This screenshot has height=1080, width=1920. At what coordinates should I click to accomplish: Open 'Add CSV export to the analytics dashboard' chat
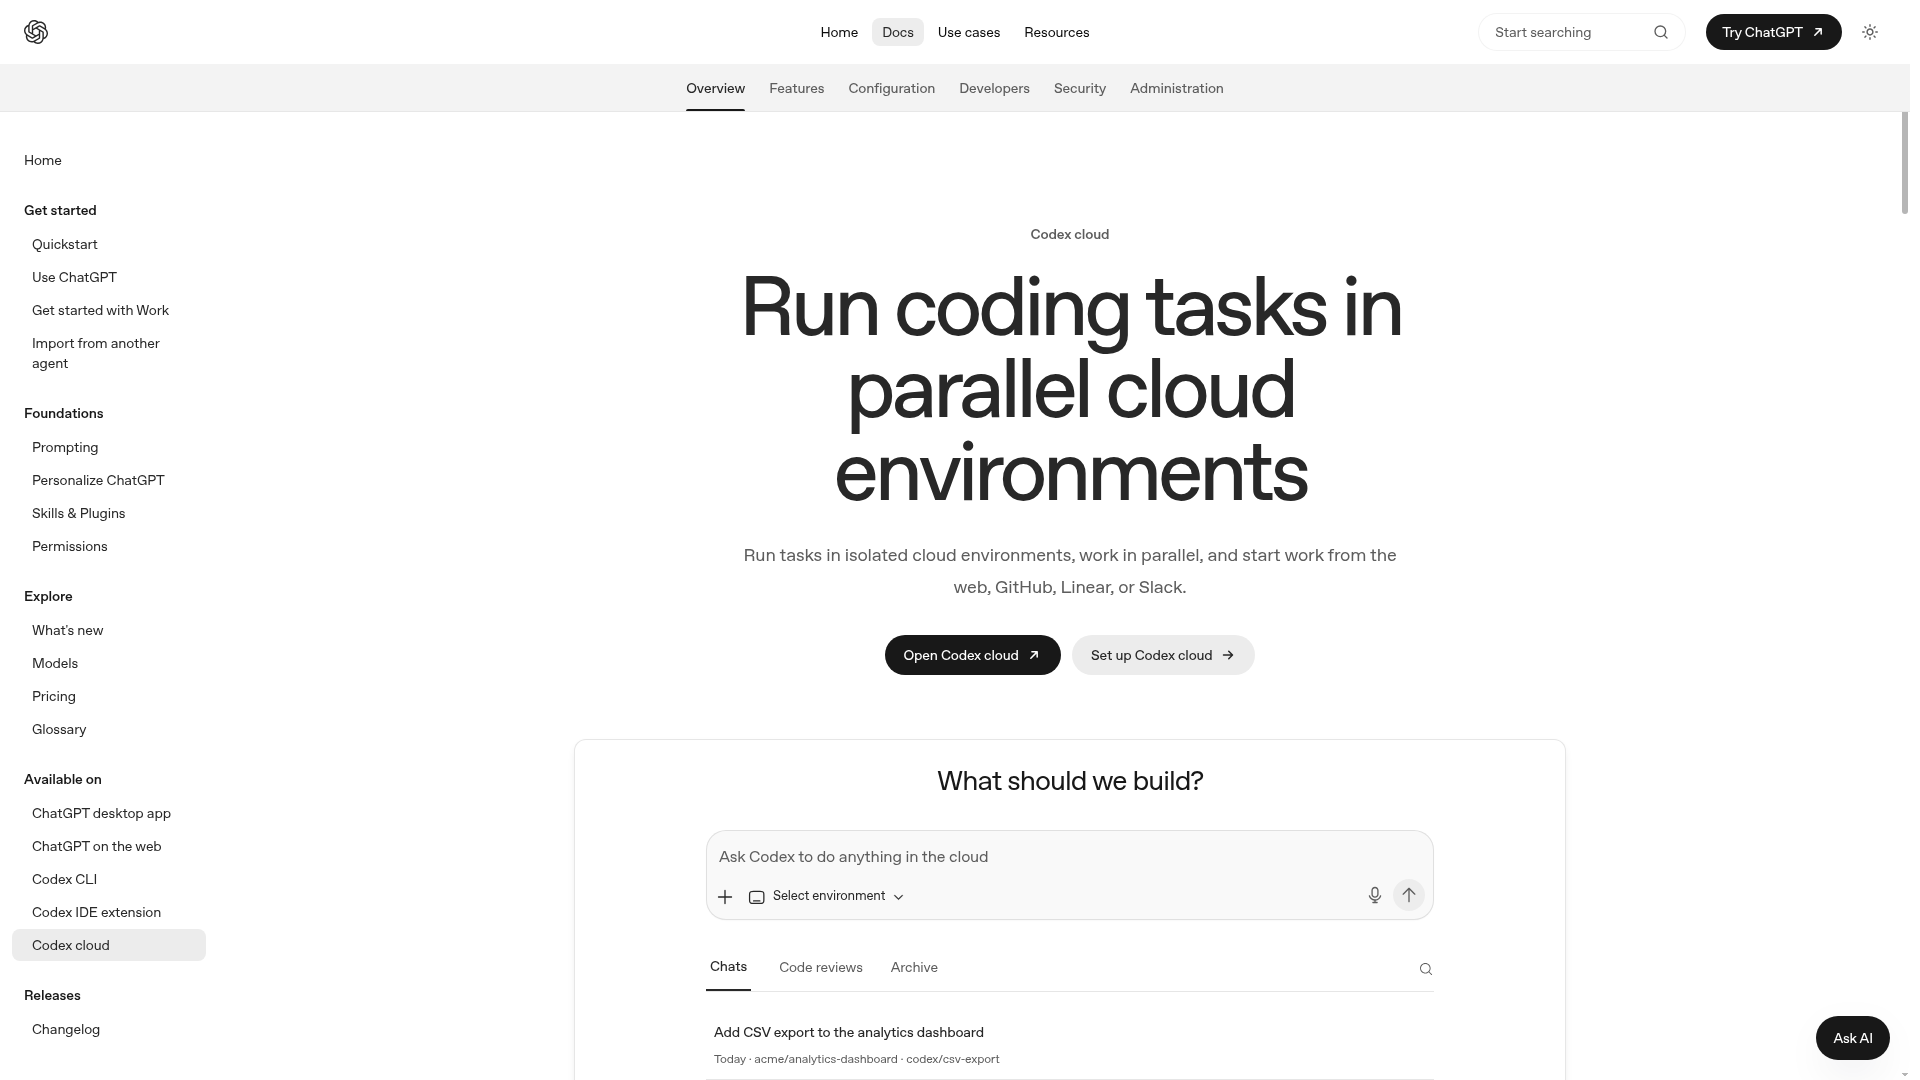click(x=849, y=1032)
